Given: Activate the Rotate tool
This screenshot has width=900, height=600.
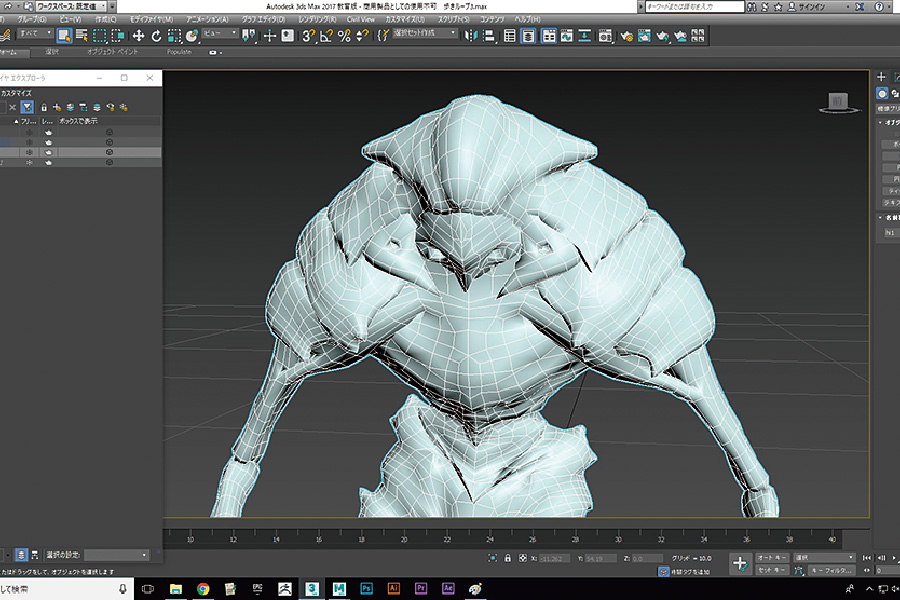Looking at the screenshot, I should (x=157, y=35).
